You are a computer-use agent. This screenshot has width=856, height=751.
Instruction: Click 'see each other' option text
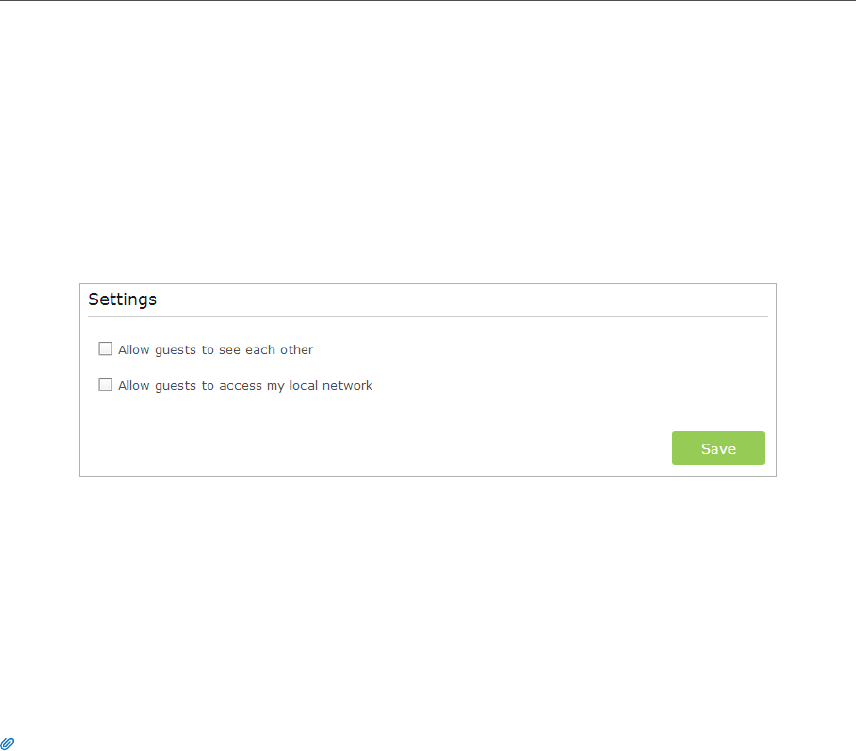(266, 350)
